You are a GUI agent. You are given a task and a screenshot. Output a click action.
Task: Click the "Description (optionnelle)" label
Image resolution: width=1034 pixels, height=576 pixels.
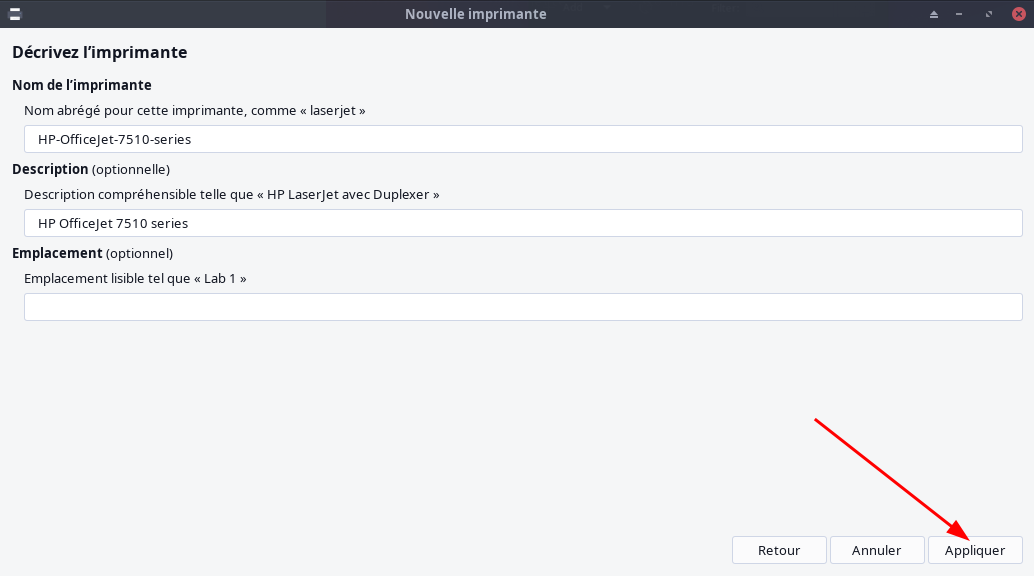(x=91, y=169)
